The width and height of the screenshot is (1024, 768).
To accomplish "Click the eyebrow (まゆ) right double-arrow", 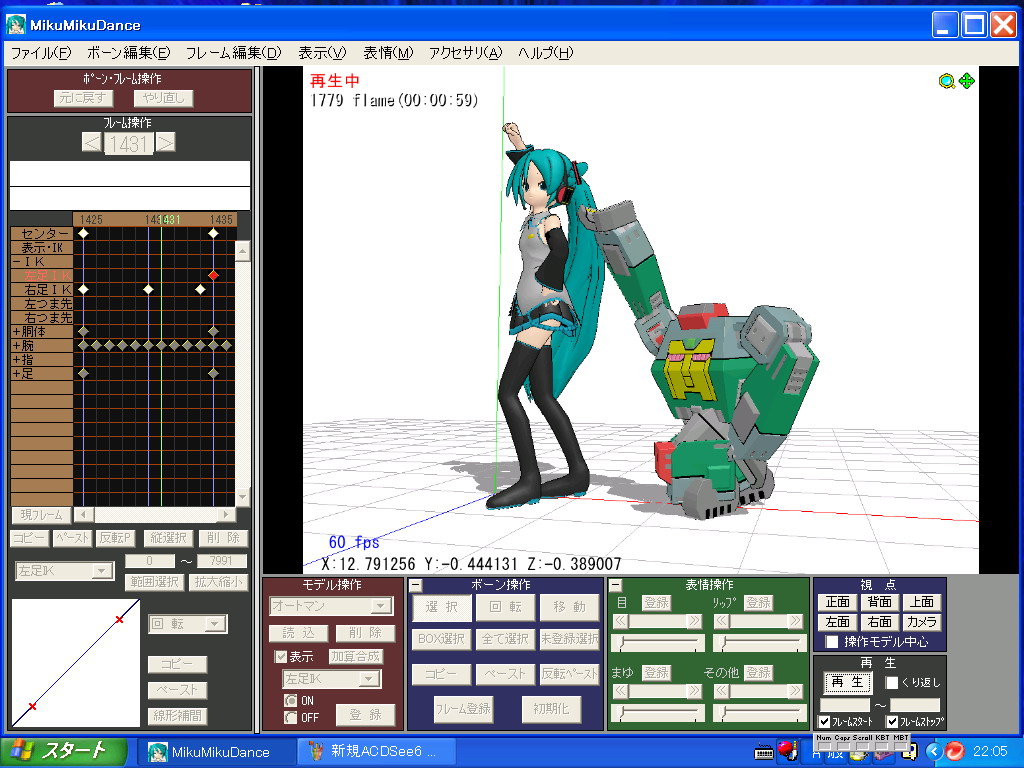I will 694,690.
